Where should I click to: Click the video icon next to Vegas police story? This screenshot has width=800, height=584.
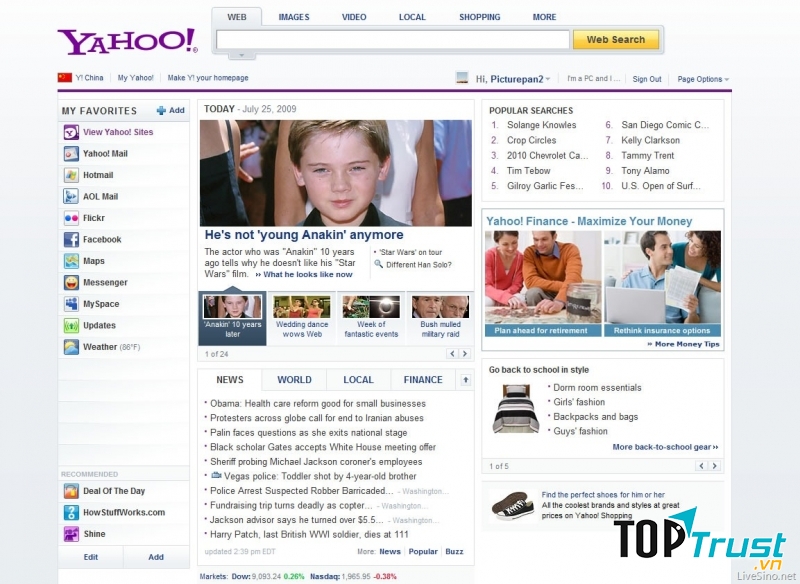point(216,475)
